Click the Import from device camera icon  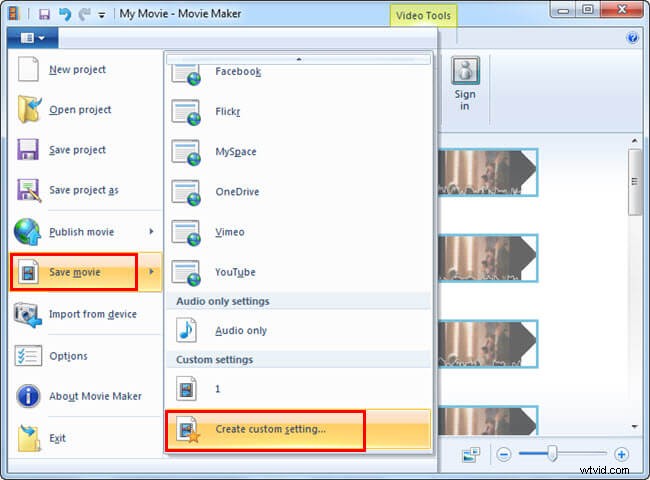pos(28,314)
